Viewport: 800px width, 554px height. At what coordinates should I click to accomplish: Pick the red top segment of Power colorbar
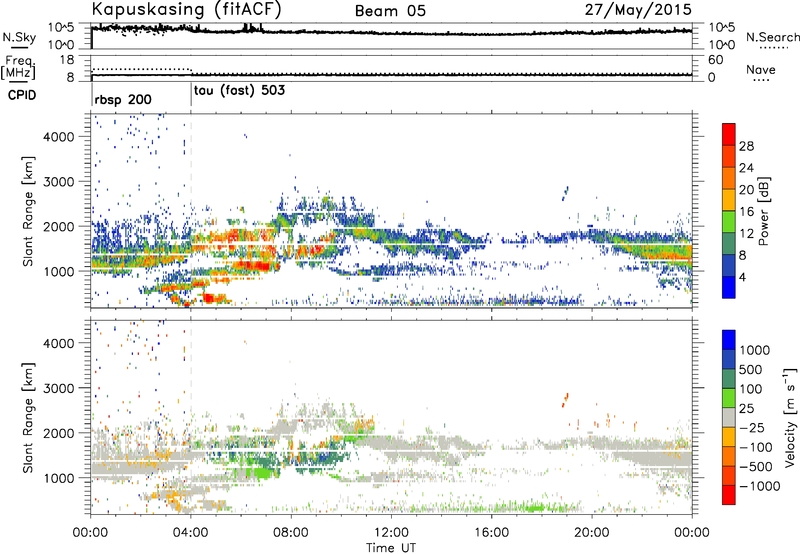(729, 134)
